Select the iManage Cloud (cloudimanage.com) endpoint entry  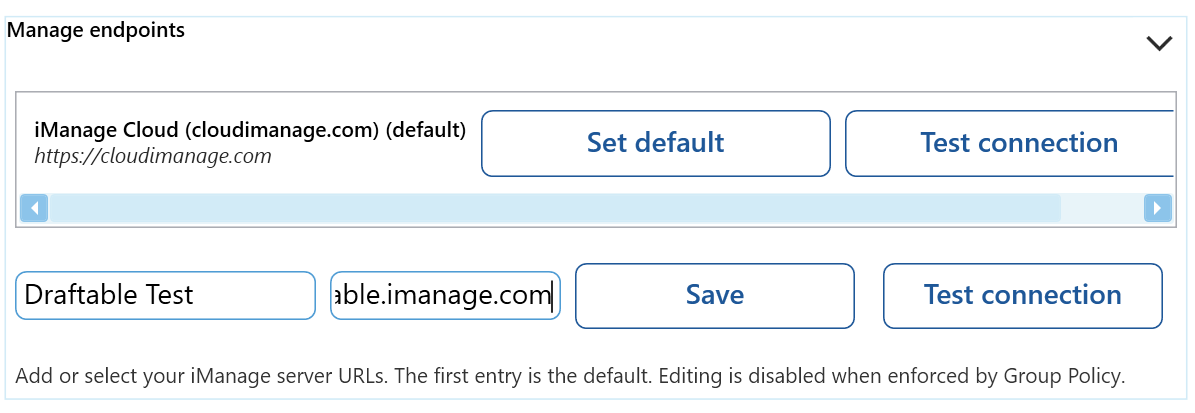tap(250, 143)
